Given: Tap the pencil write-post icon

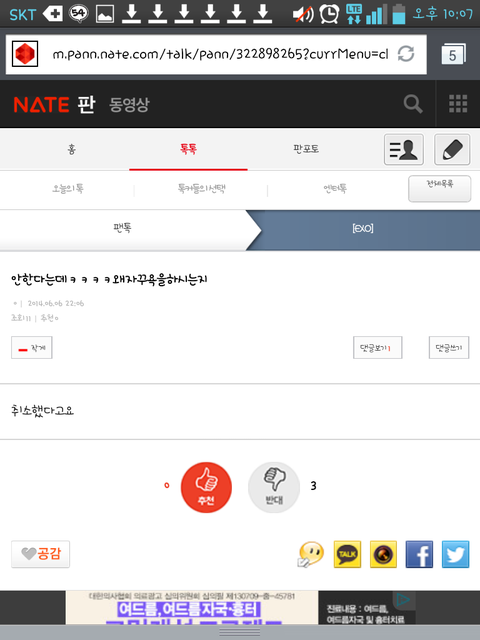Looking at the screenshot, I should 452,149.
